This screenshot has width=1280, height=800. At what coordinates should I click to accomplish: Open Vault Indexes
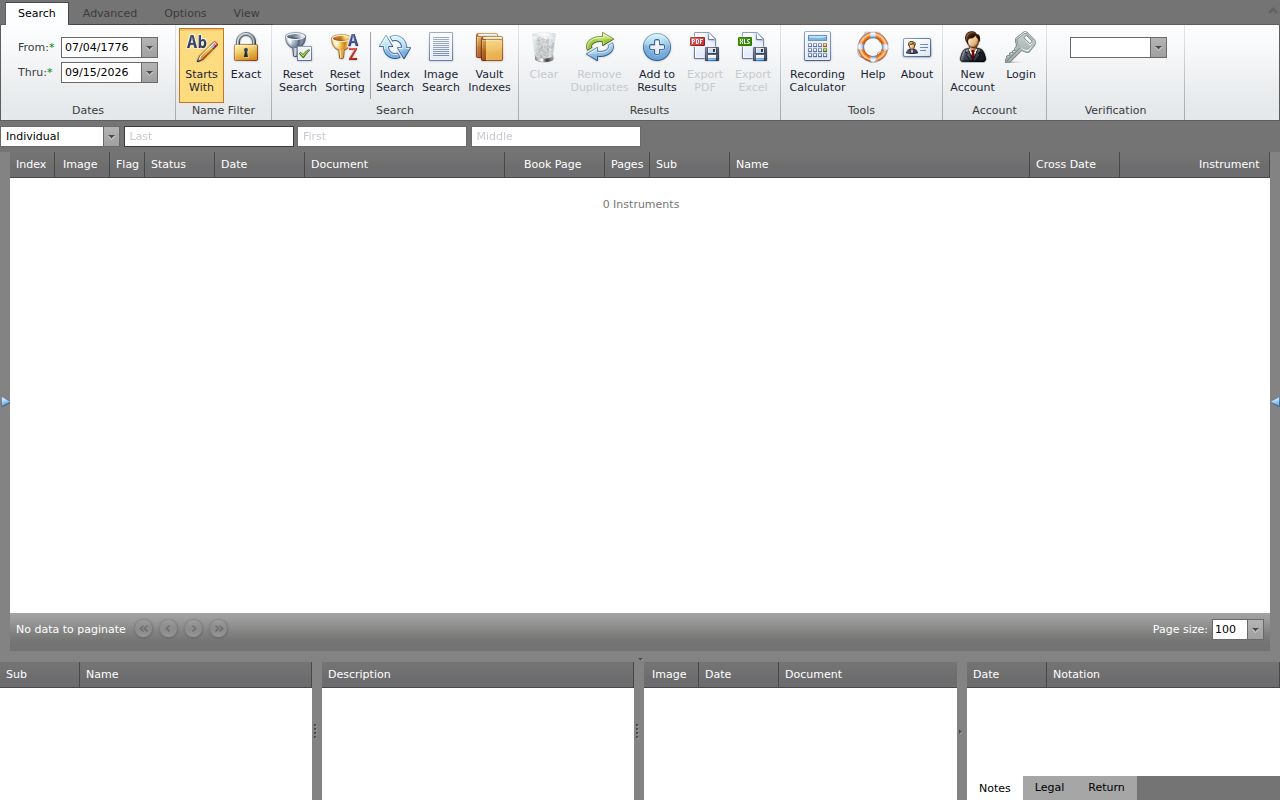click(490, 64)
